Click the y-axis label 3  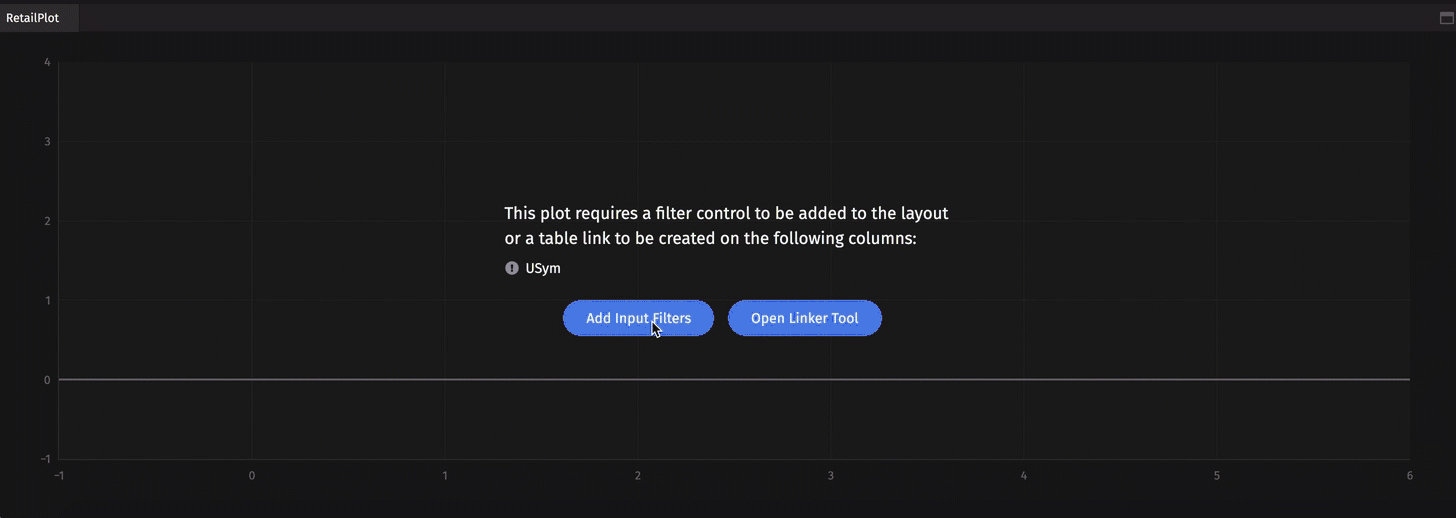point(48,142)
